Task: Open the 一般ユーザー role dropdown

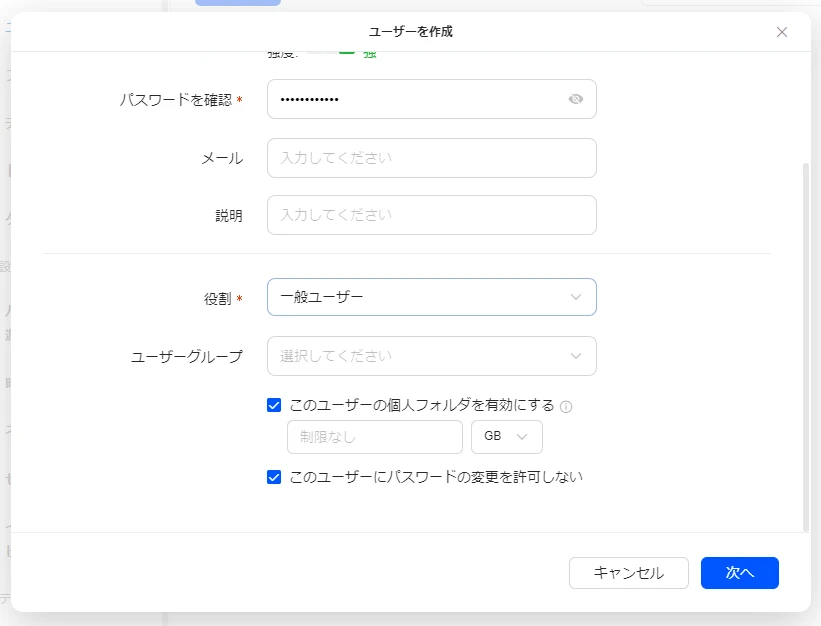Action: coord(420,297)
